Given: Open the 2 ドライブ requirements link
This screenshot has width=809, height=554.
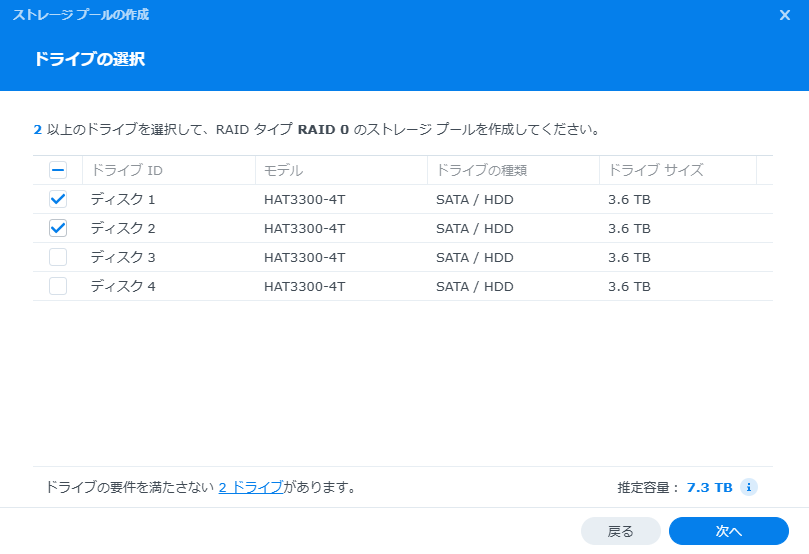Looking at the screenshot, I should pyautogui.click(x=250, y=487).
